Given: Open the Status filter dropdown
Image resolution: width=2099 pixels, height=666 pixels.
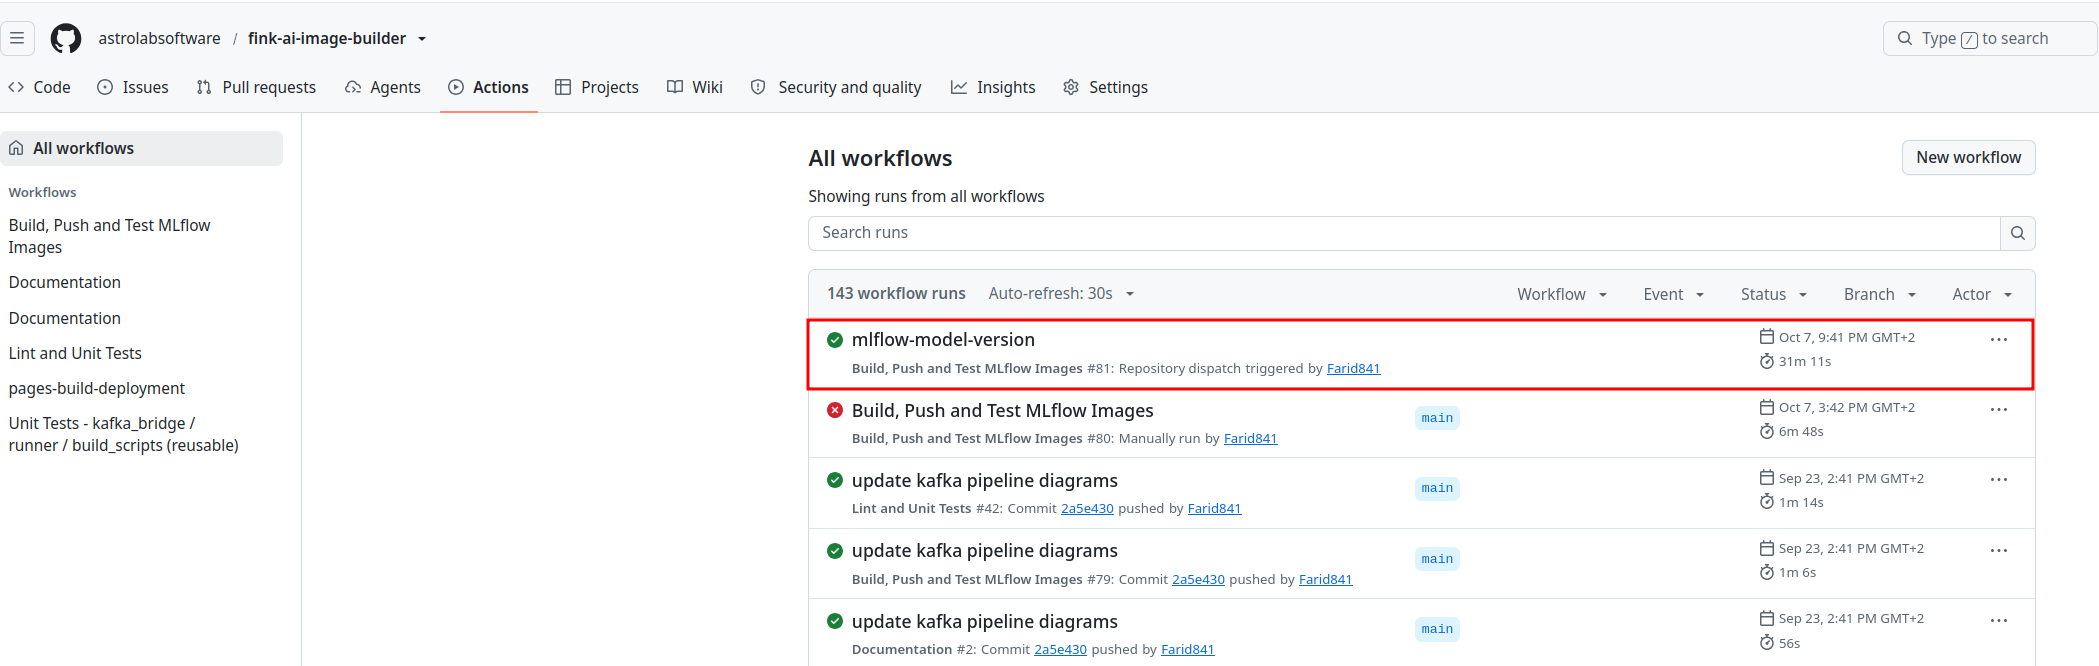Looking at the screenshot, I should pos(1773,294).
